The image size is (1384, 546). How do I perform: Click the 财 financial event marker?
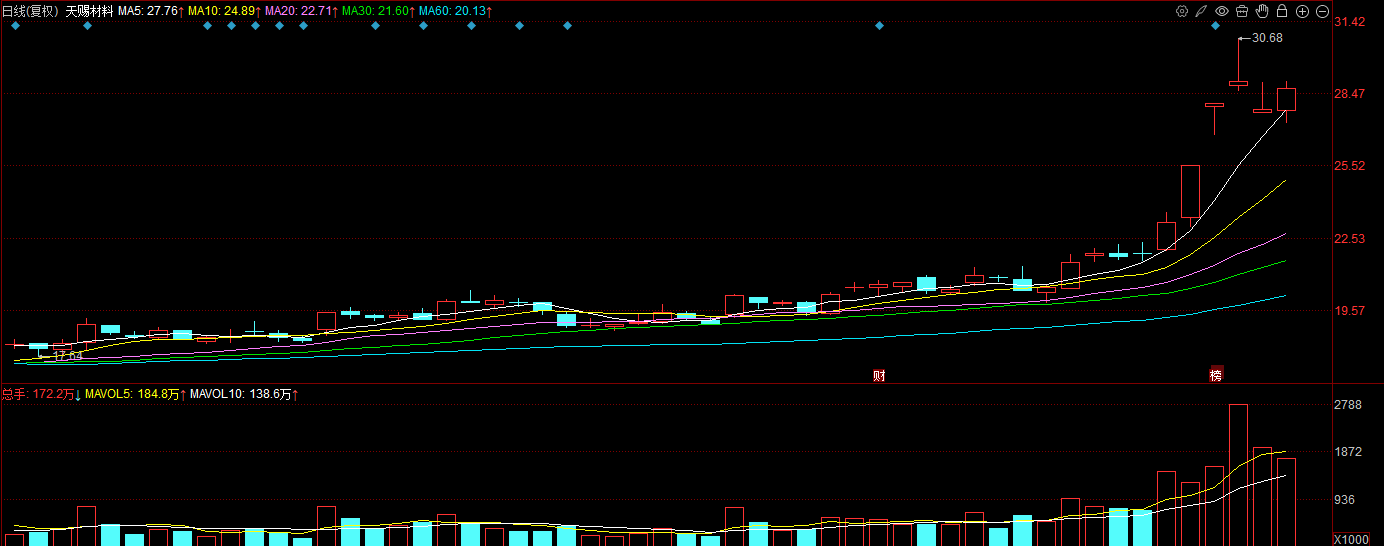click(879, 375)
